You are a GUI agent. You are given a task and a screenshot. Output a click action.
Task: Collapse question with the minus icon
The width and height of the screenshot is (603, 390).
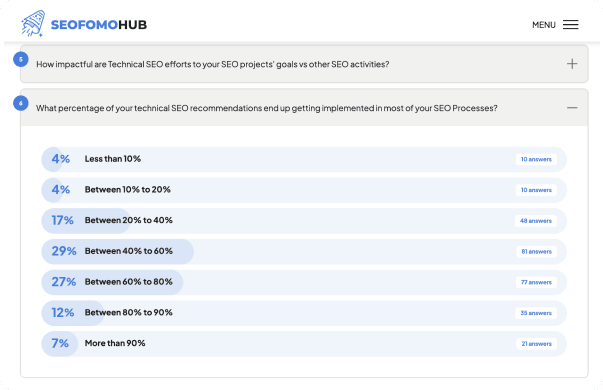tap(572, 108)
